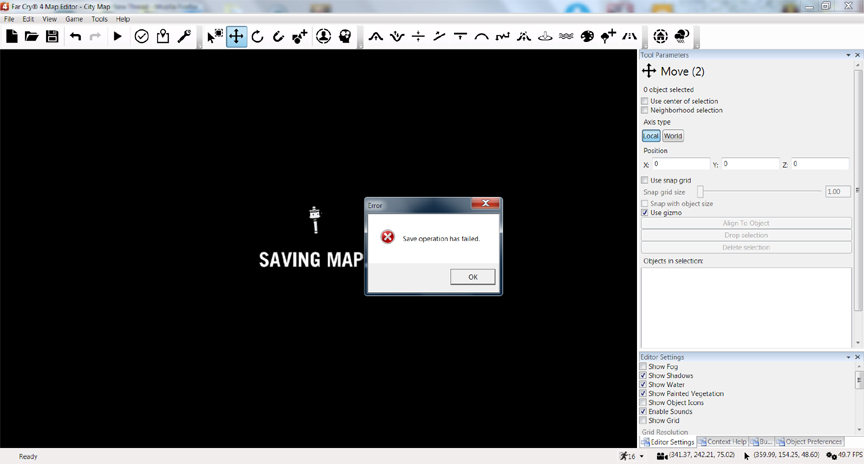Viewport: 864px width, 464px height.
Task: Toggle the Snap with object size checkbox
Action: pyautogui.click(x=645, y=204)
